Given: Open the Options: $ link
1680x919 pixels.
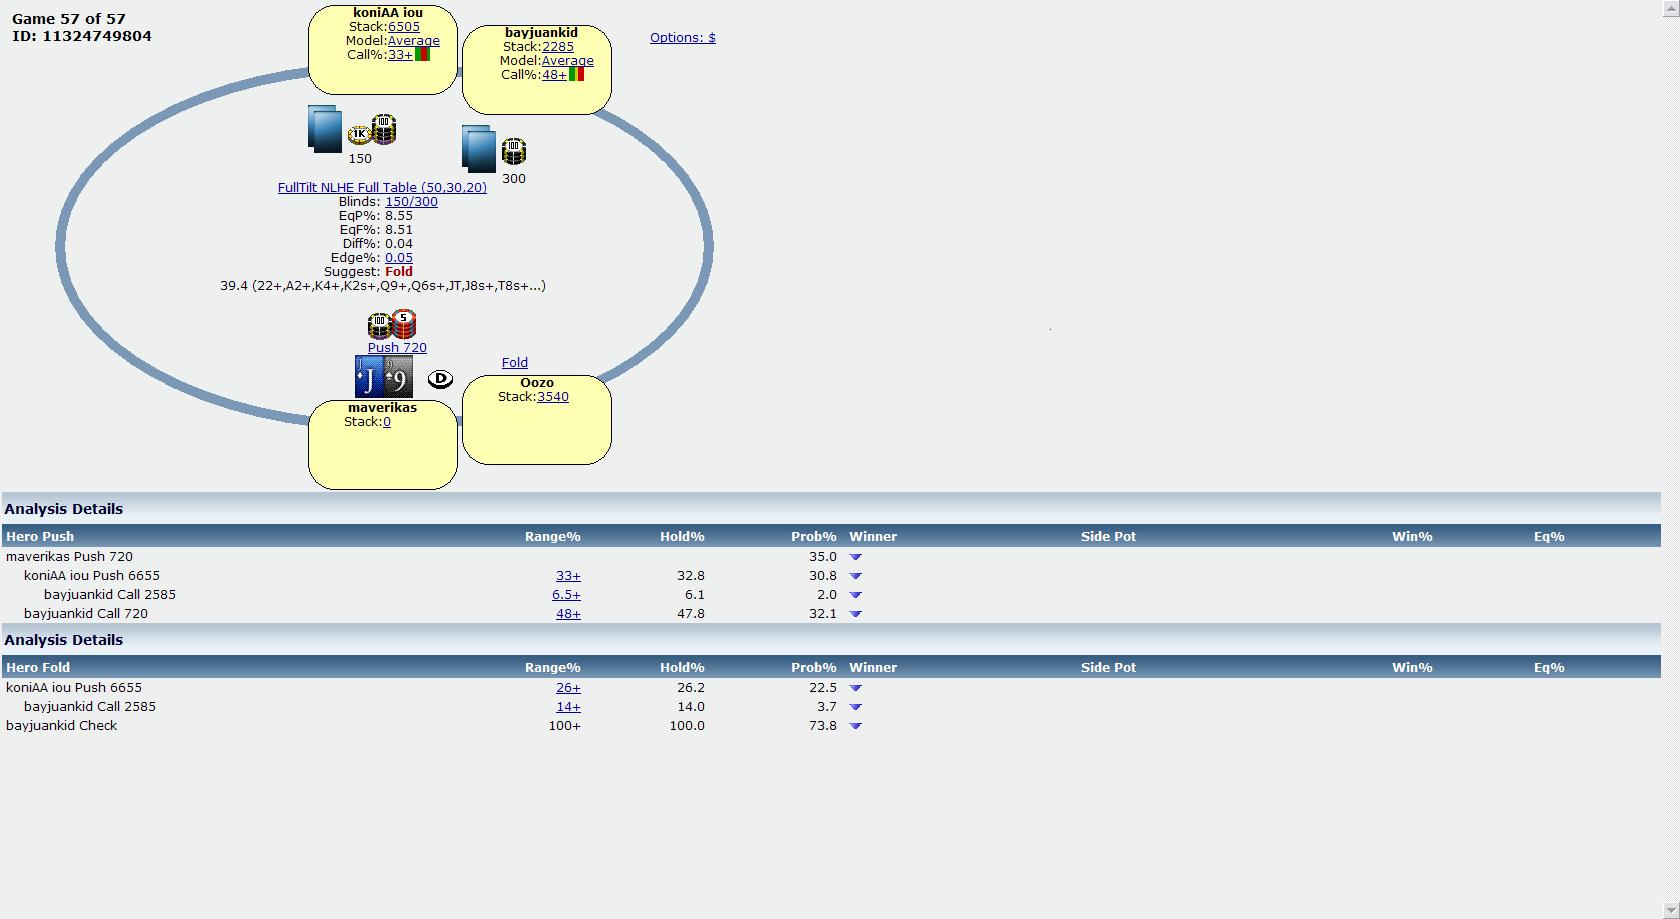Looking at the screenshot, I should [x=682, y=38].
